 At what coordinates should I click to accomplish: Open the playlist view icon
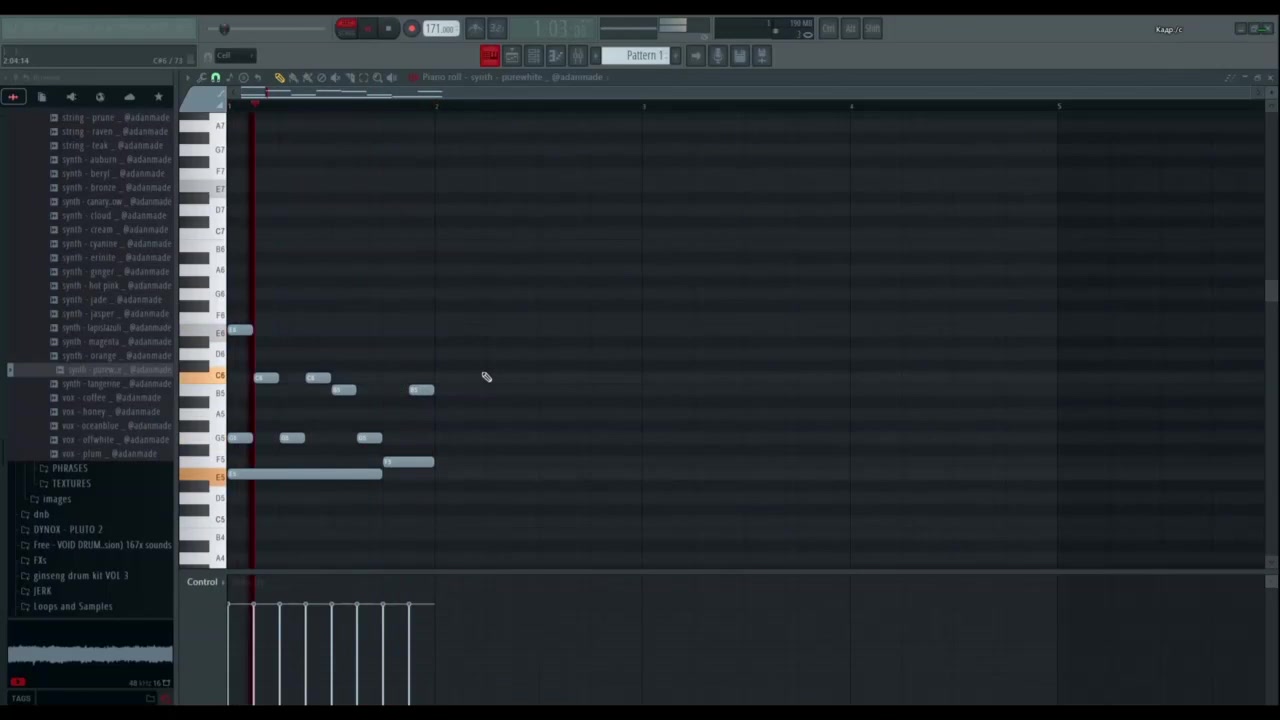click(490, 56)
